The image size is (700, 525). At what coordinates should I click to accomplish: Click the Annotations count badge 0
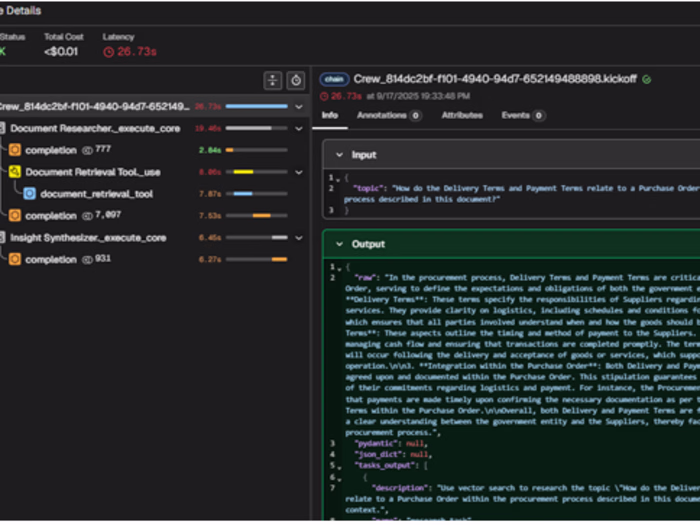(416, 116)
